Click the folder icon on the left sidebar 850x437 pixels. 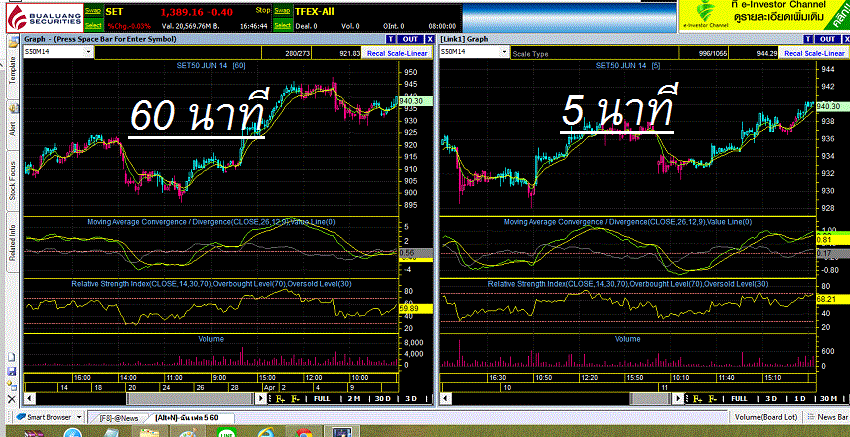[x=14, y=41]
